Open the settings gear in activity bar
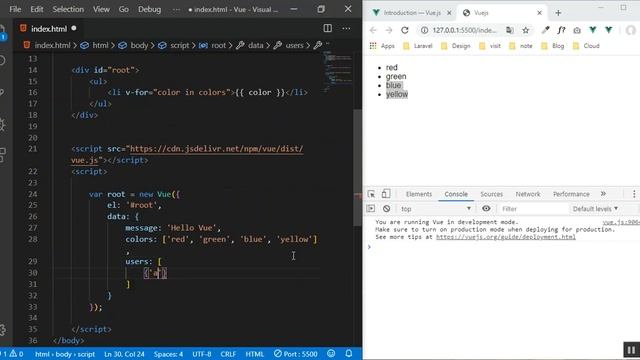The width and height of the screenshot is (640, 360). [x=2, y=330]
